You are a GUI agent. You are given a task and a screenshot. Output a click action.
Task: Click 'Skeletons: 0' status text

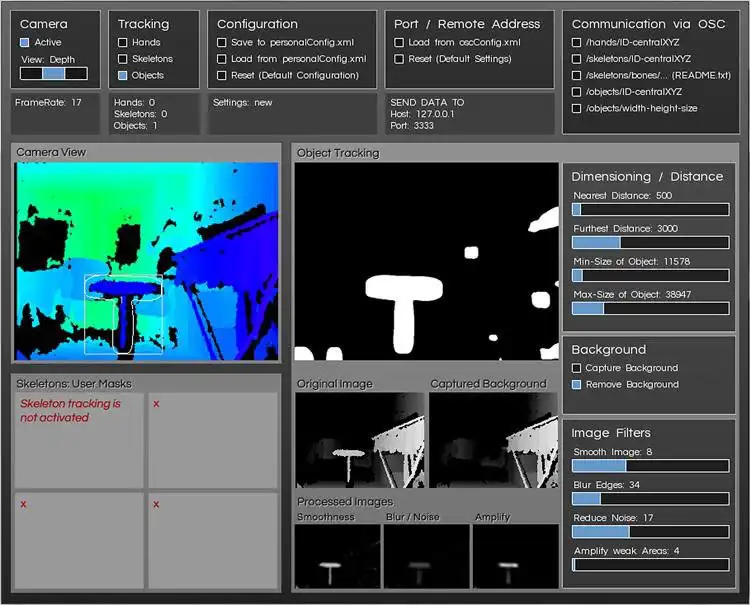click(x=141, y=114)
